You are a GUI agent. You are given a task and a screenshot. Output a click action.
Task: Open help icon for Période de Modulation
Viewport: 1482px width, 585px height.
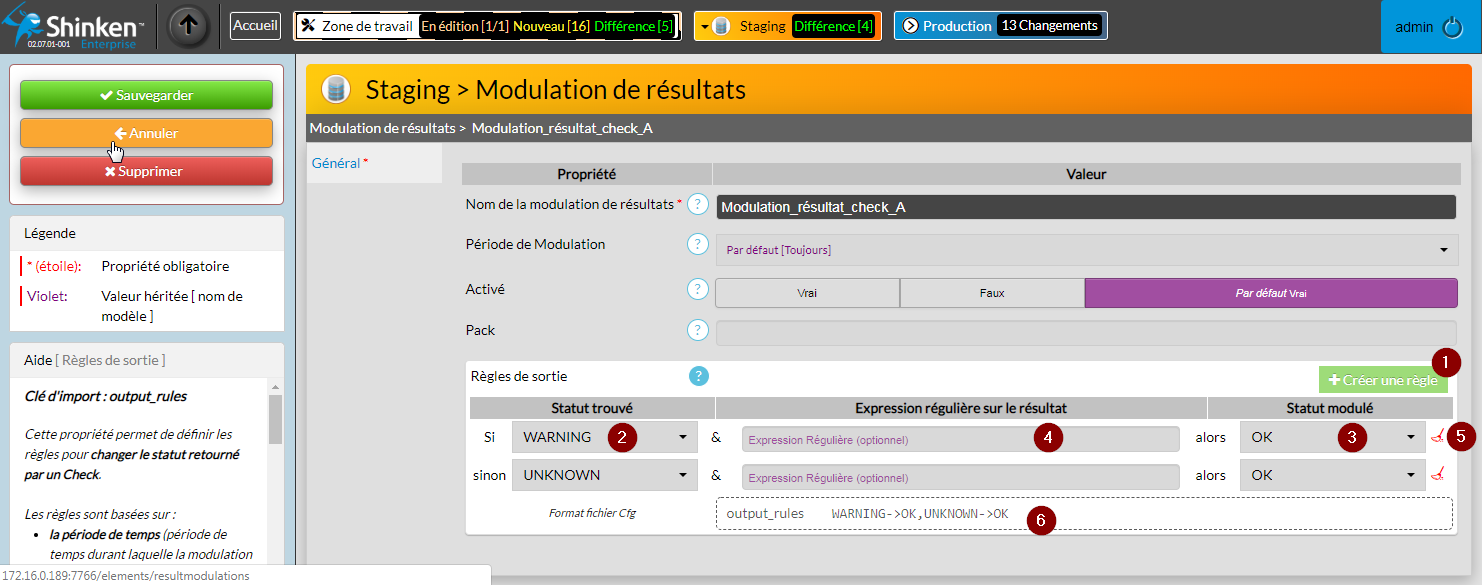pos(697,245)
